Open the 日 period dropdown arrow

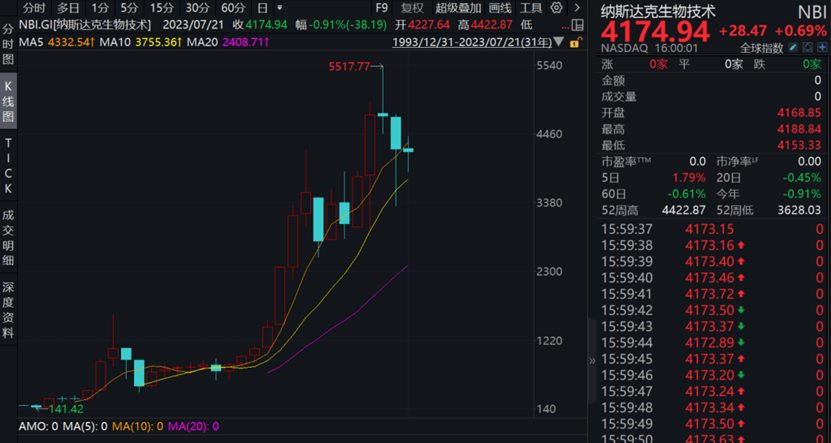pos(278,8)
